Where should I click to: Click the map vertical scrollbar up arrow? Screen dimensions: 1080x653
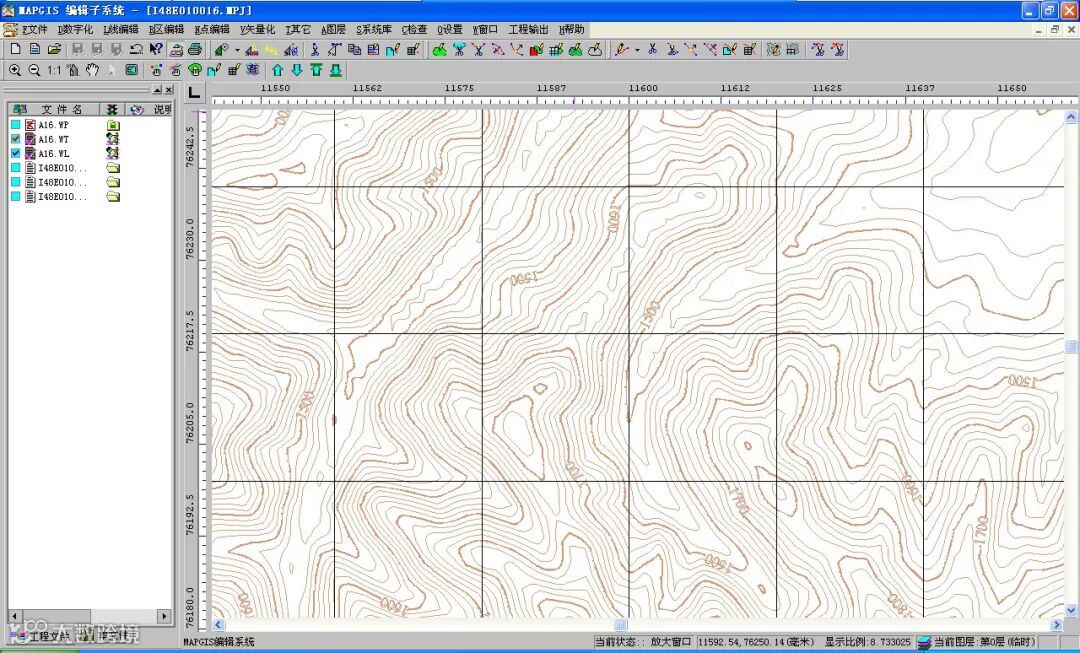pos(1071,118)
